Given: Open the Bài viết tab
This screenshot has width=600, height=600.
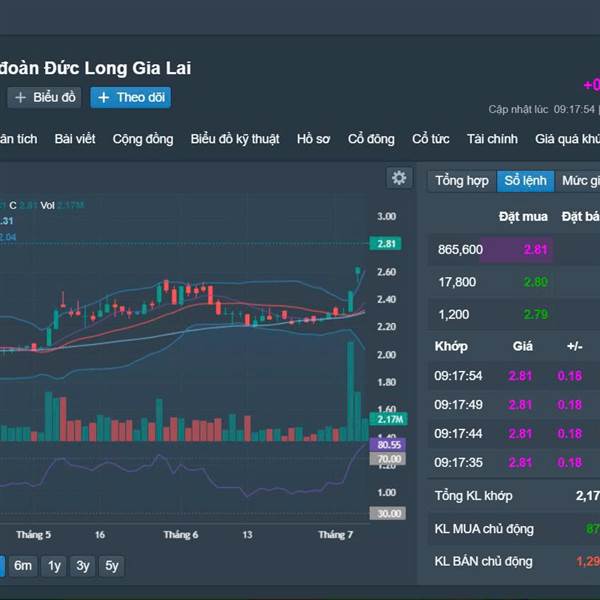Looking at the screenshot, I should click(75, 139).
